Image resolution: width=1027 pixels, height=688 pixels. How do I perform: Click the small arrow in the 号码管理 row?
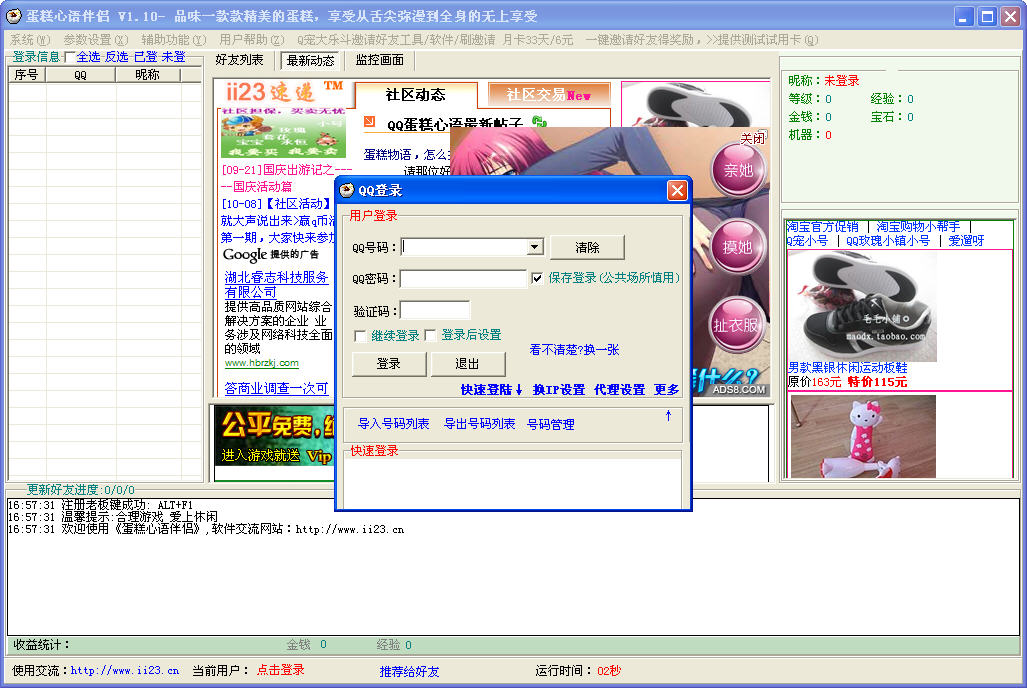click(668, 415)
